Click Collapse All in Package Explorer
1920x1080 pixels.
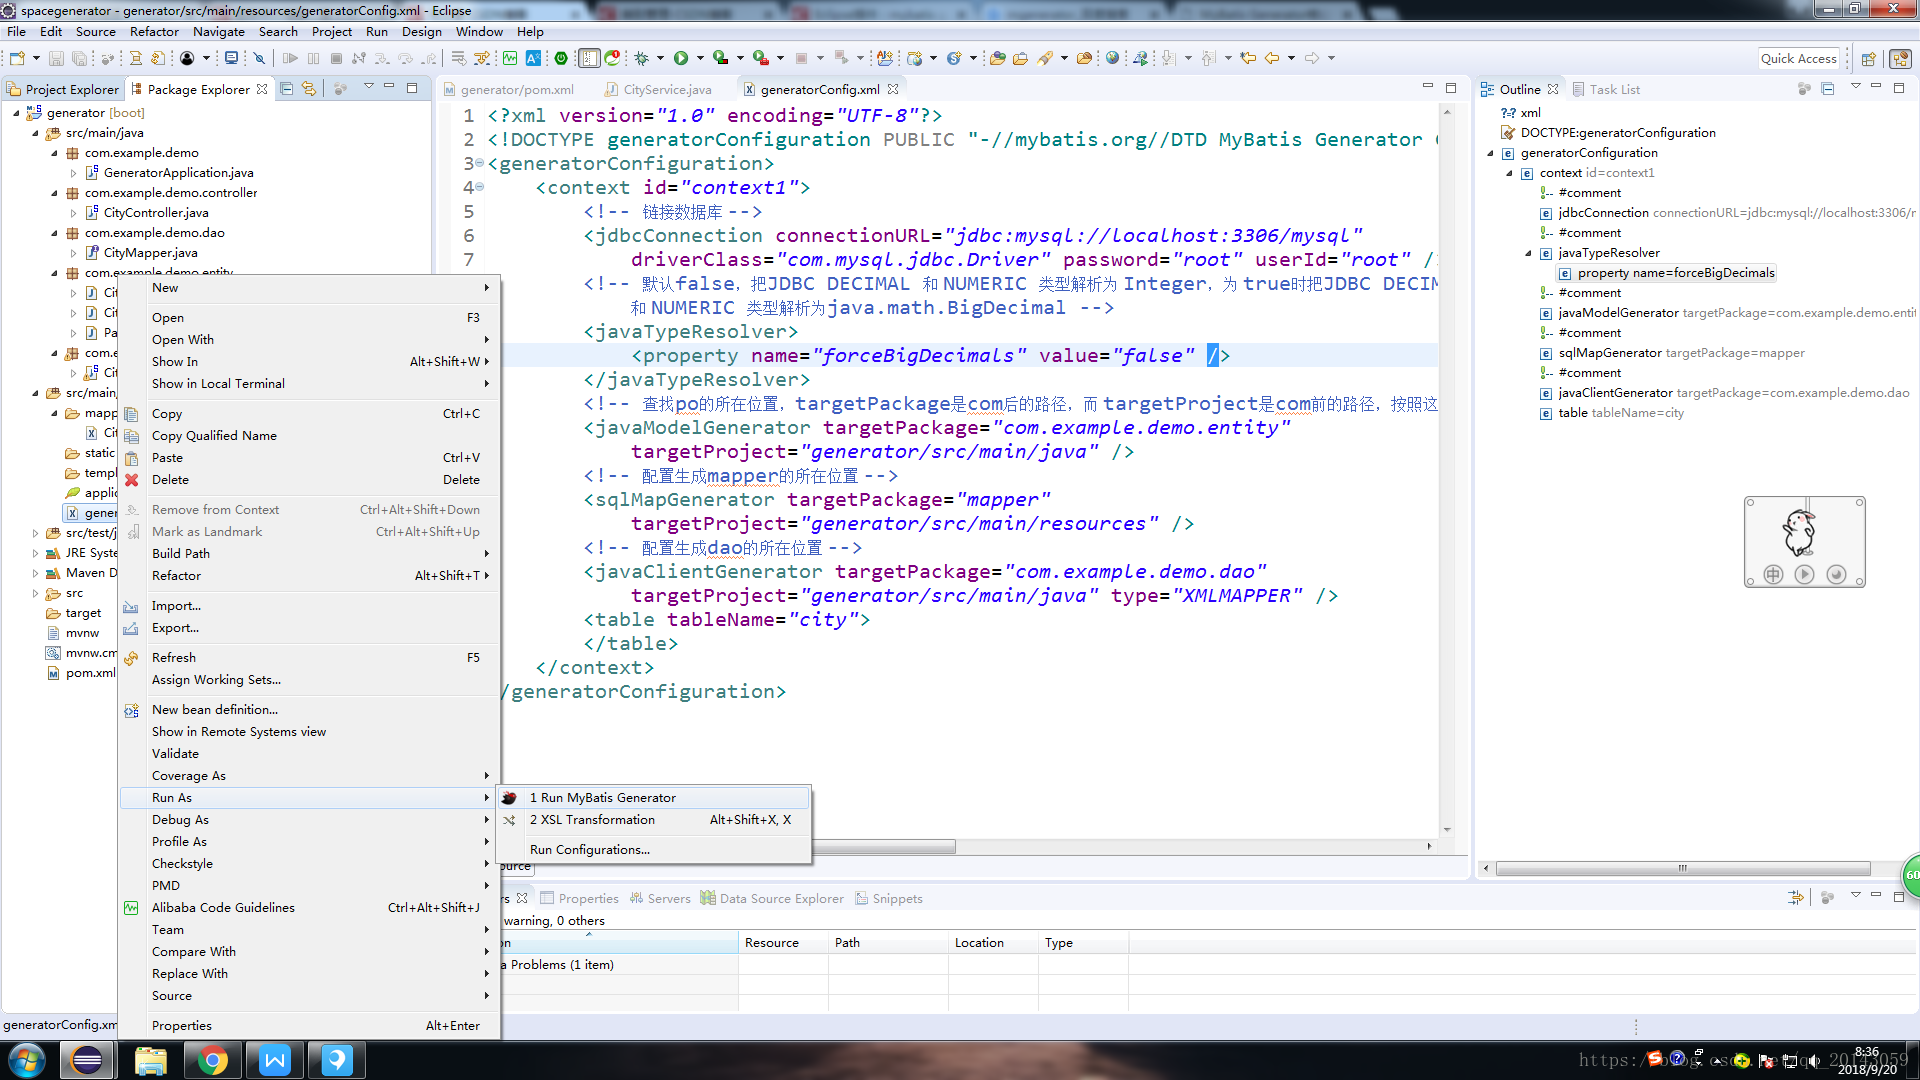[287, 89]
